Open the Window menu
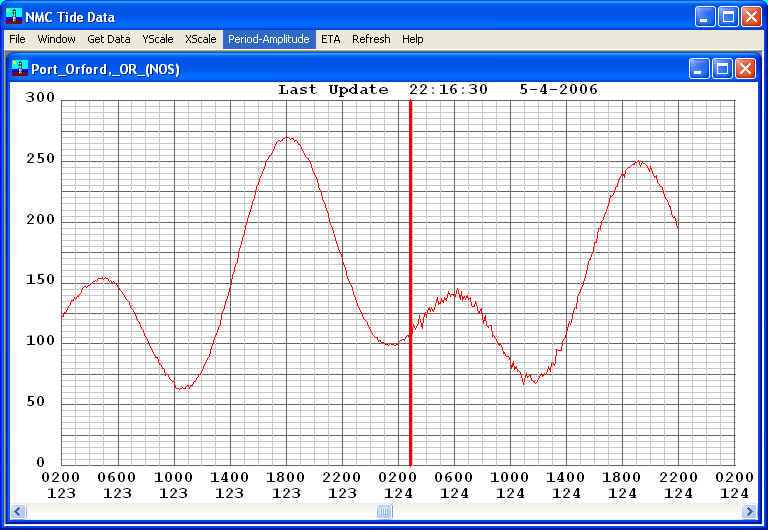768x530 pixels. pyautogui.click(x=56, y=39)
